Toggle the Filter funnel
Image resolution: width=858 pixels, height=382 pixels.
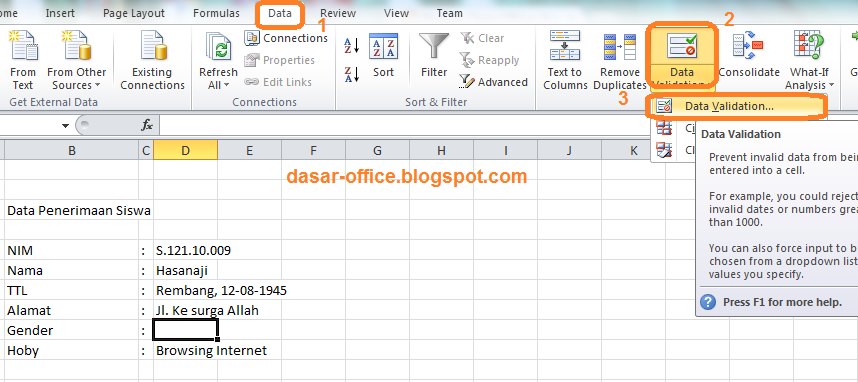pyautogui.click(x=433, y=56)
